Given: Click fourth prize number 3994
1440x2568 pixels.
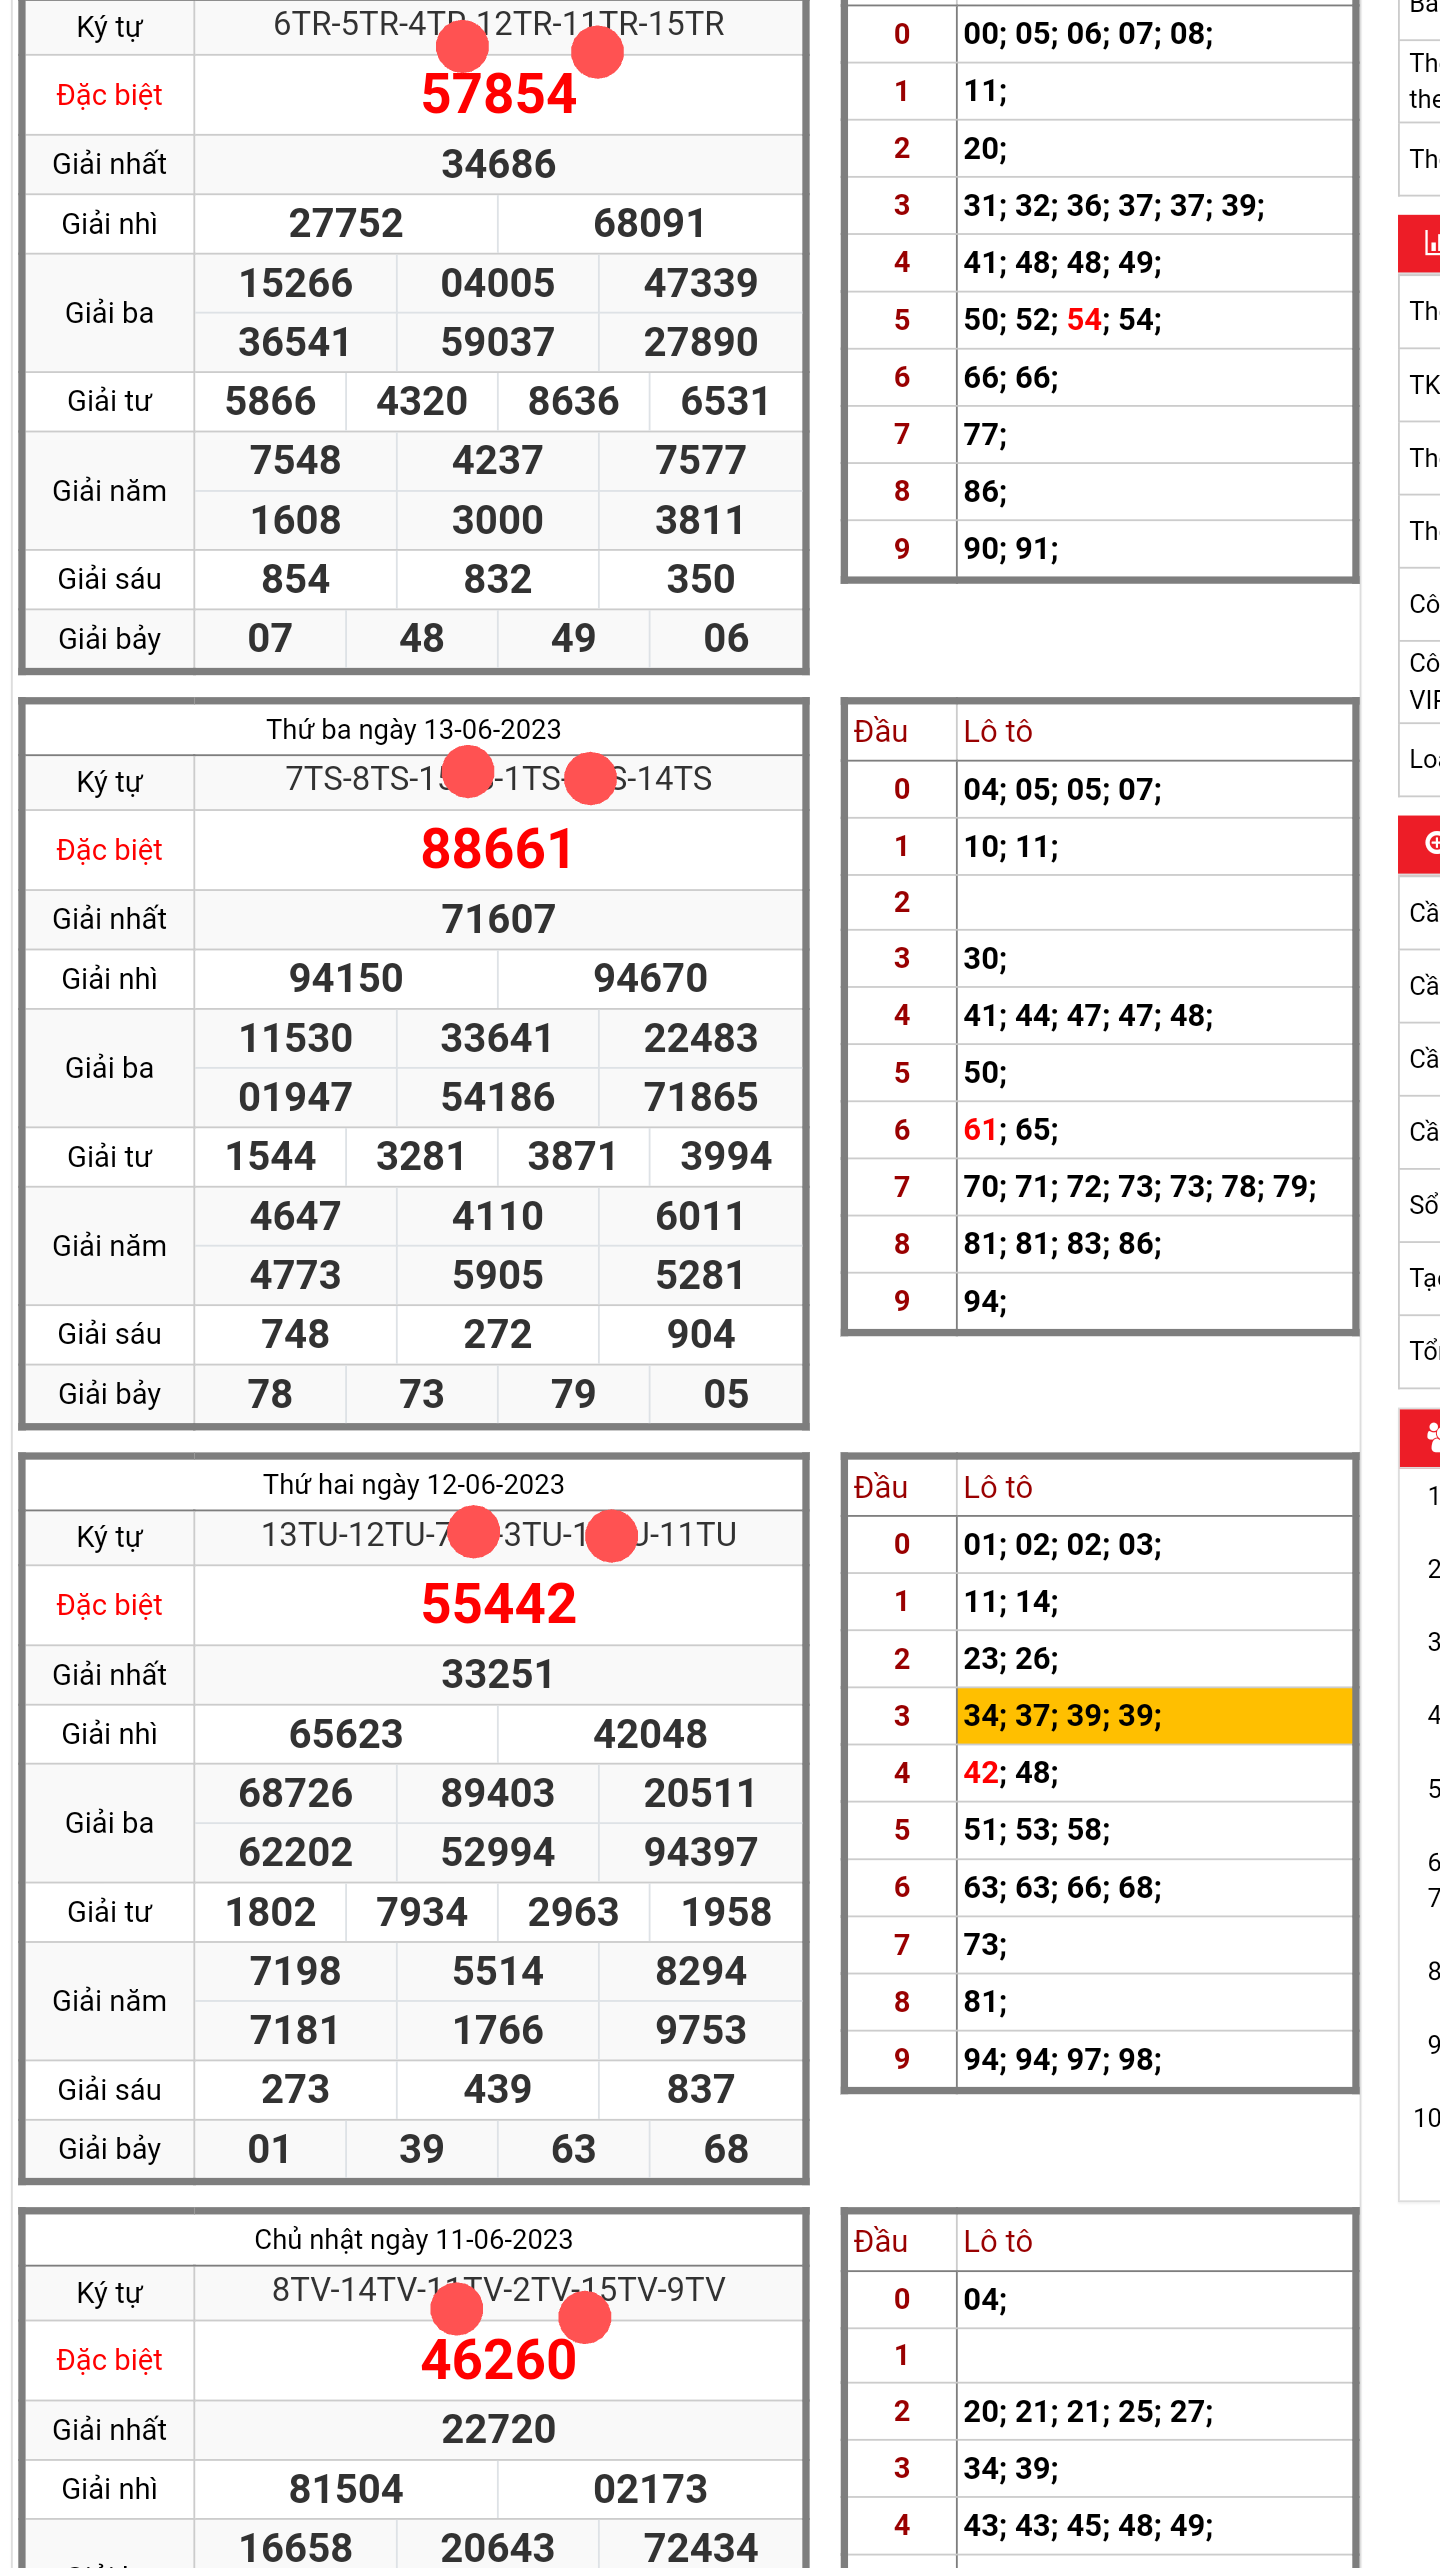Looking at the screenshot, I should 726,1157.
